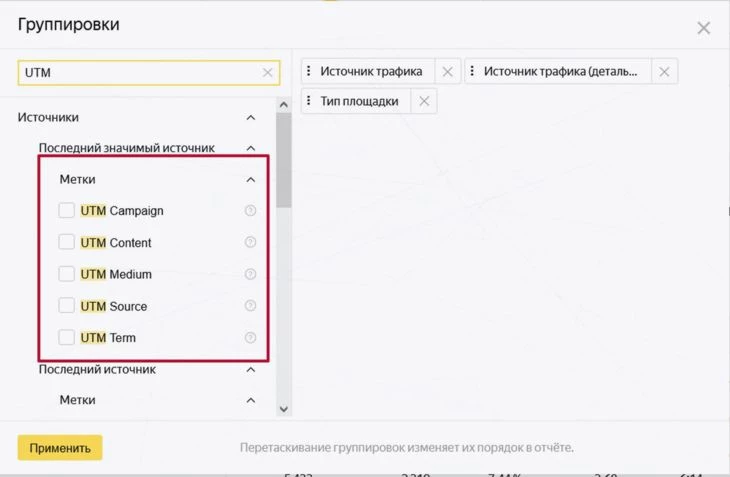Click the Последний значимый источник heading
This screenshot has width=730, height=477.
coord(127,148)
